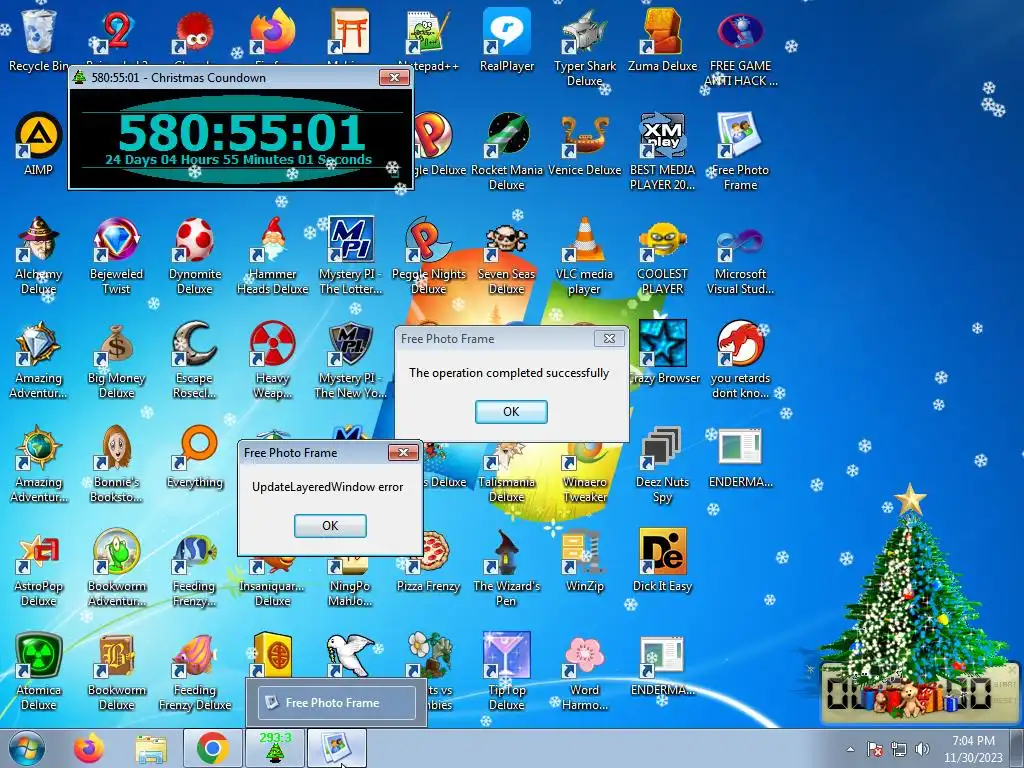This screenshot has height=768, width=1024.
Task: Close the UpdateLayeredWindow error dialog
Action: coord(403,453)
